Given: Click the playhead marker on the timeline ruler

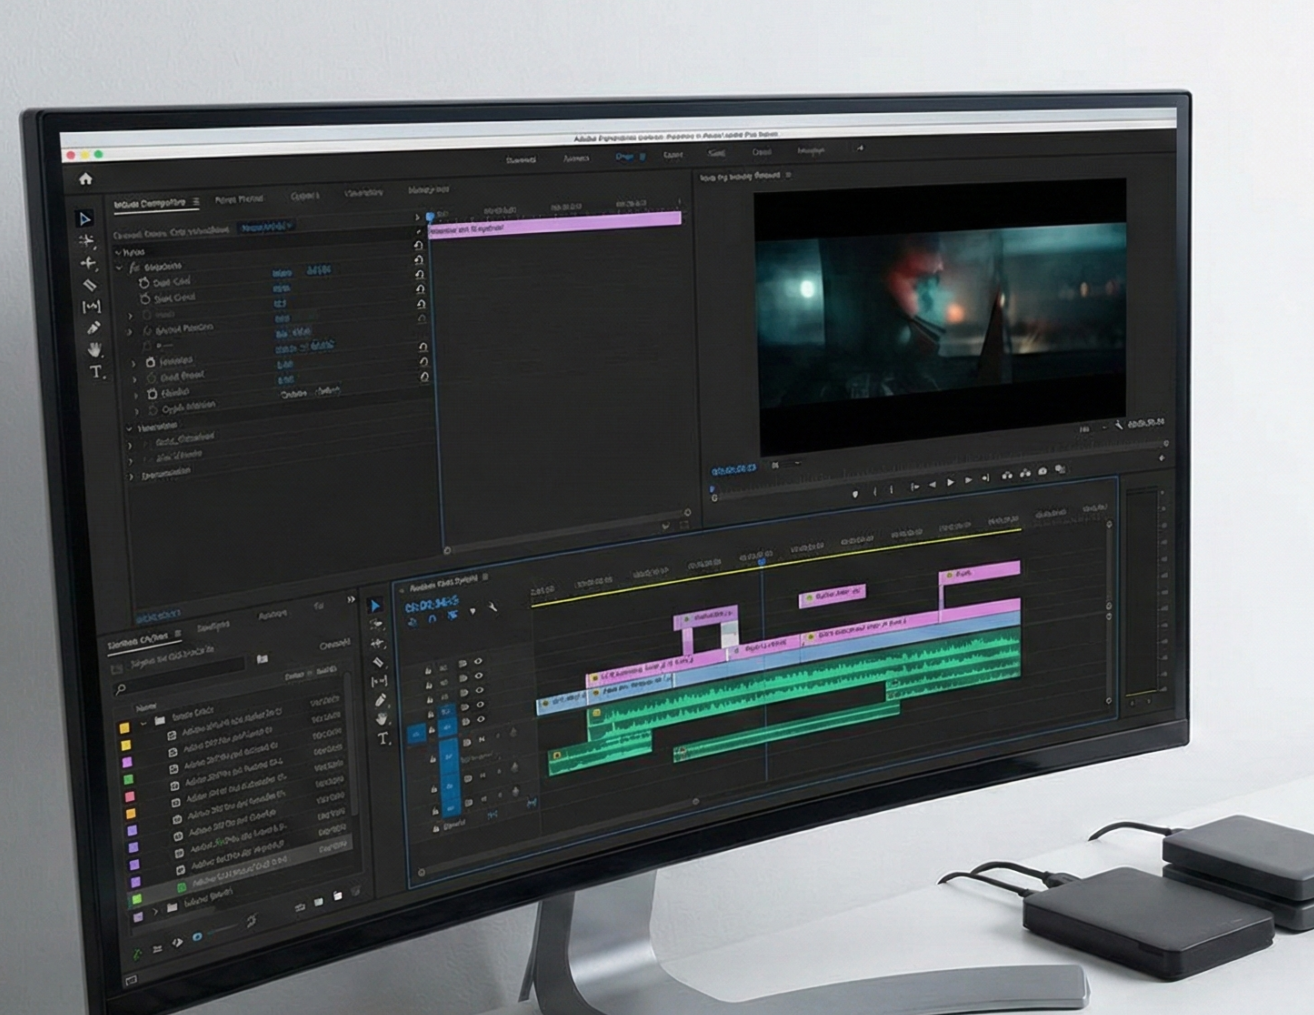Looking at the screenshot, I should click(x=762, y=562).
